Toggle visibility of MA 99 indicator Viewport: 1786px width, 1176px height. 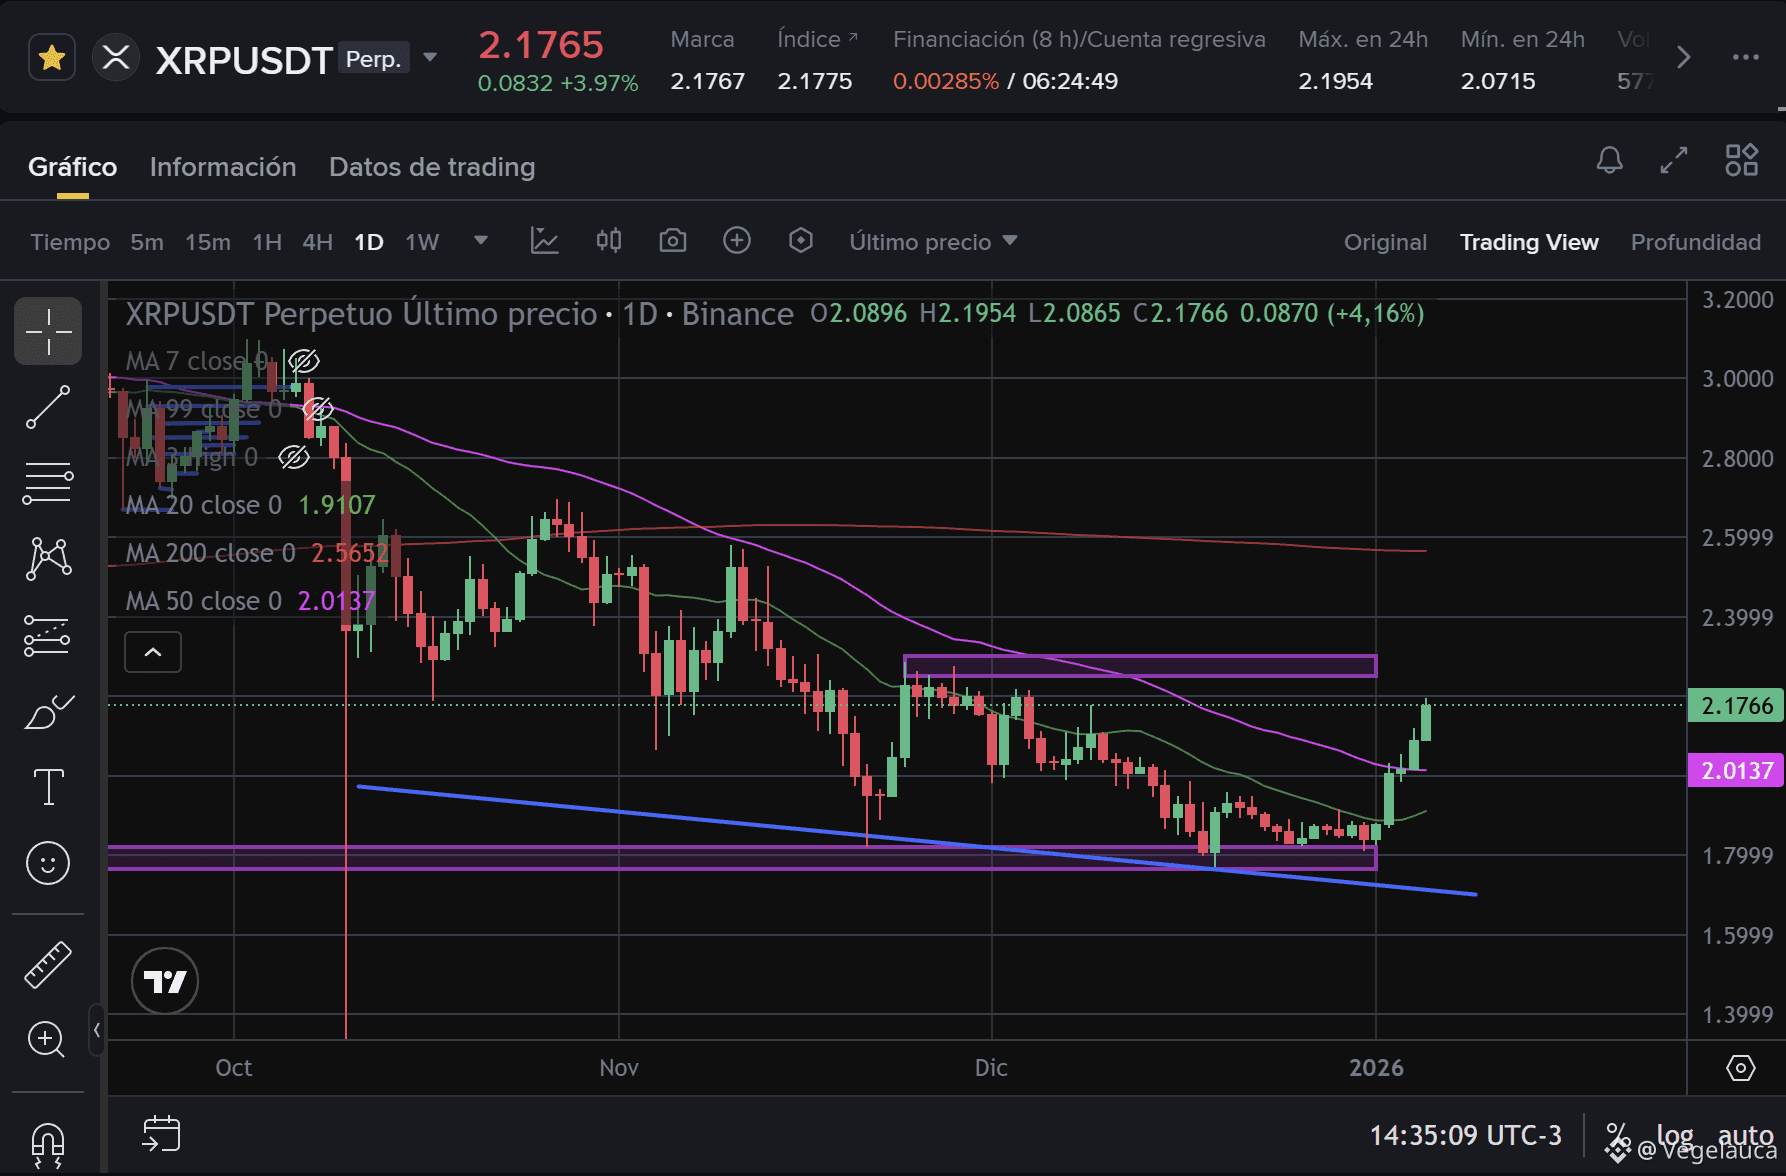[318, 409]
